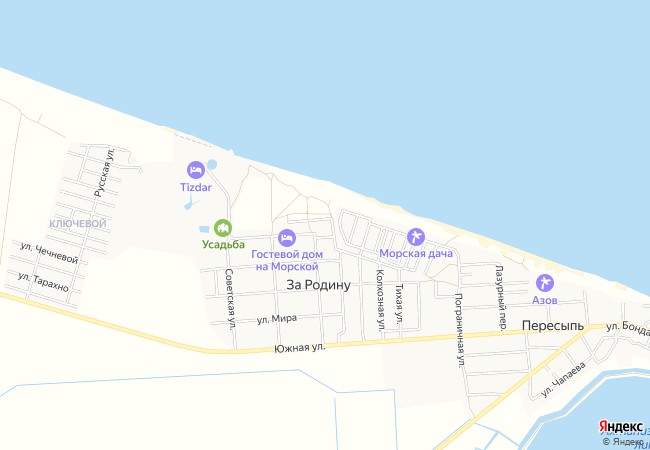650x450 pixels.
Task: Click the Tizdar hotel bed icon
Action: point(196,170)
